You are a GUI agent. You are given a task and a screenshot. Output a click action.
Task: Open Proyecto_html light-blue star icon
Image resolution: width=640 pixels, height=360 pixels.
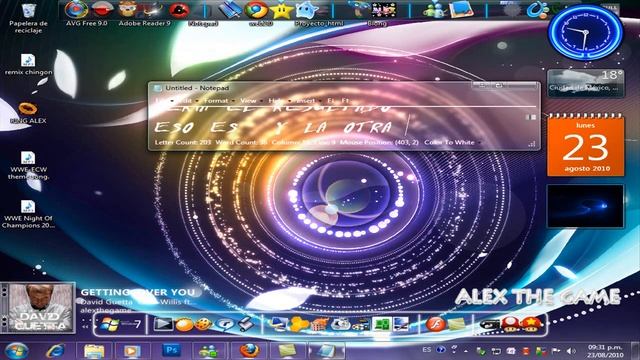tap(307, 10)
